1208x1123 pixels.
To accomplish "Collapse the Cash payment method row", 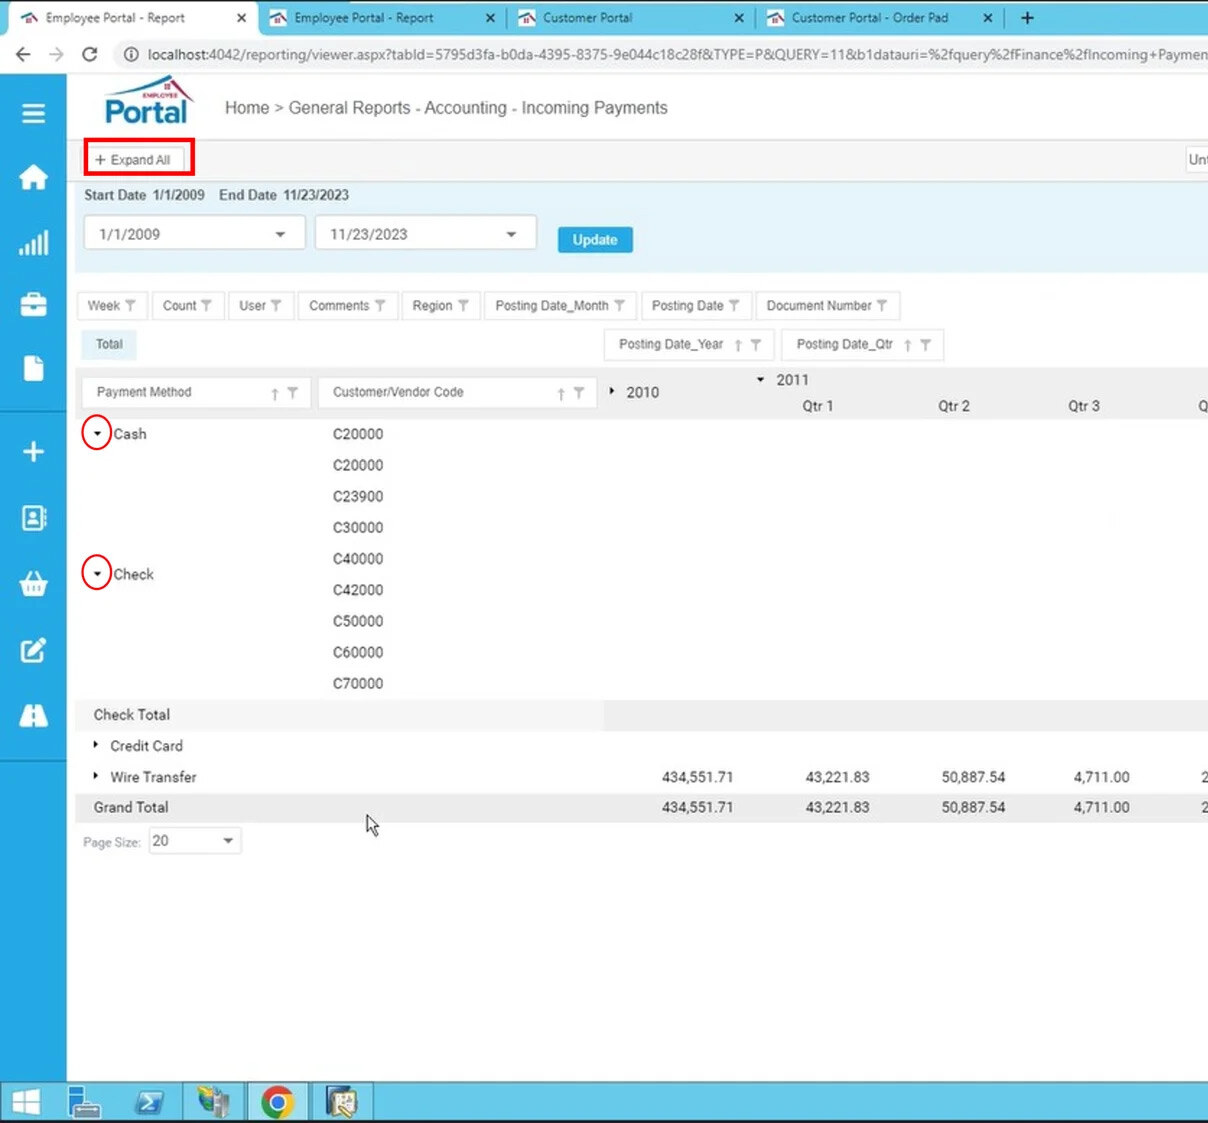I will (97, 434).
